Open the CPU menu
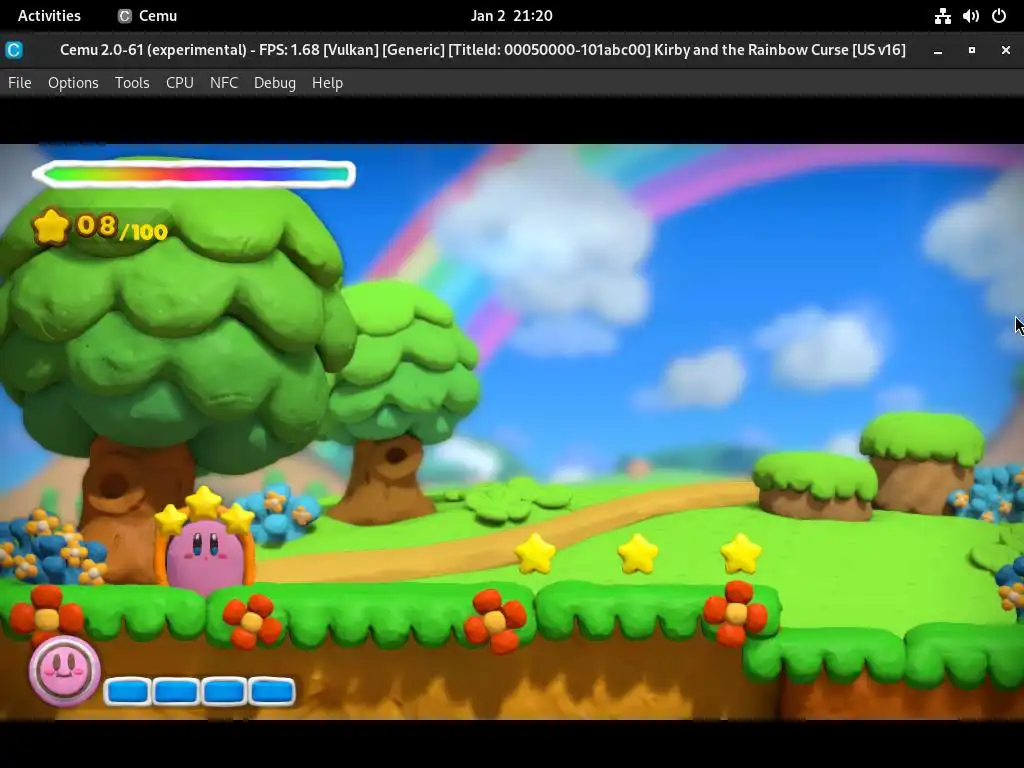 coord(180,83)
